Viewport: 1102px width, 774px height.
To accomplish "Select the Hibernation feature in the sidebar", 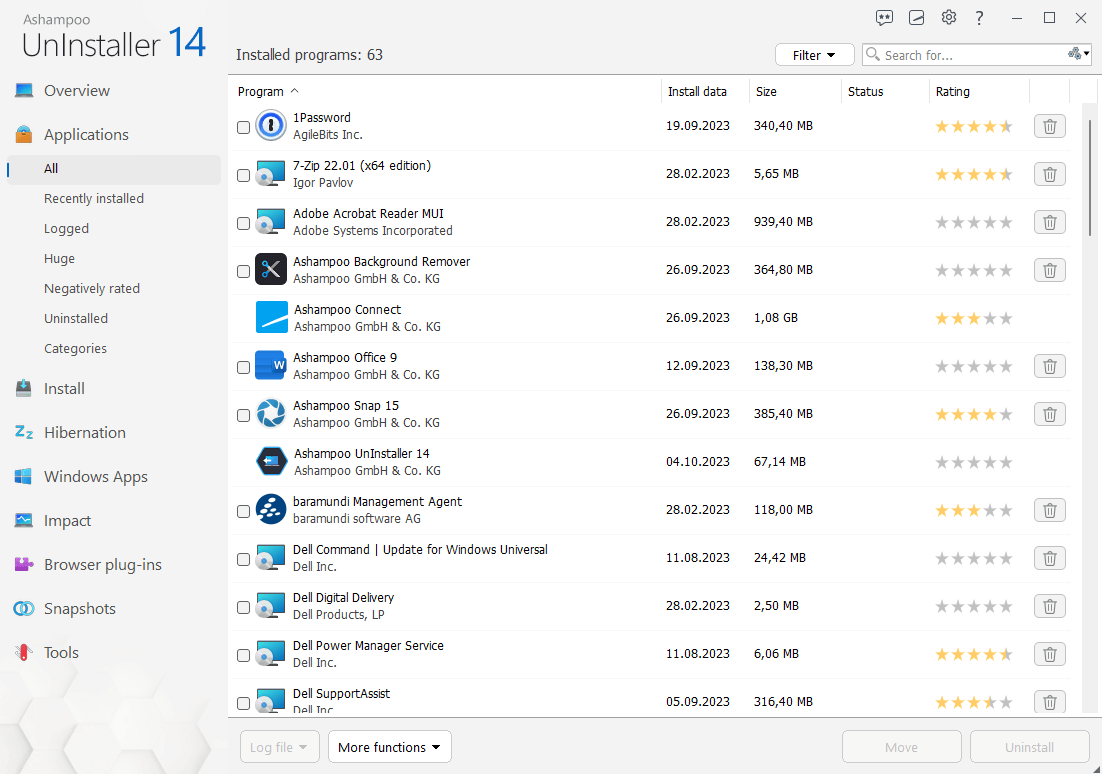I will [85, 432].
